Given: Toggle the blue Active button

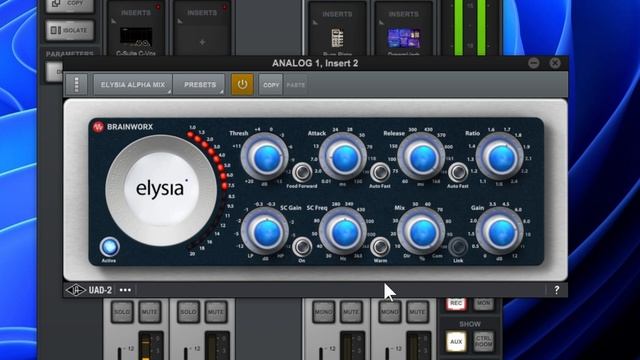Looking at the screenshot, I should 109,247.
